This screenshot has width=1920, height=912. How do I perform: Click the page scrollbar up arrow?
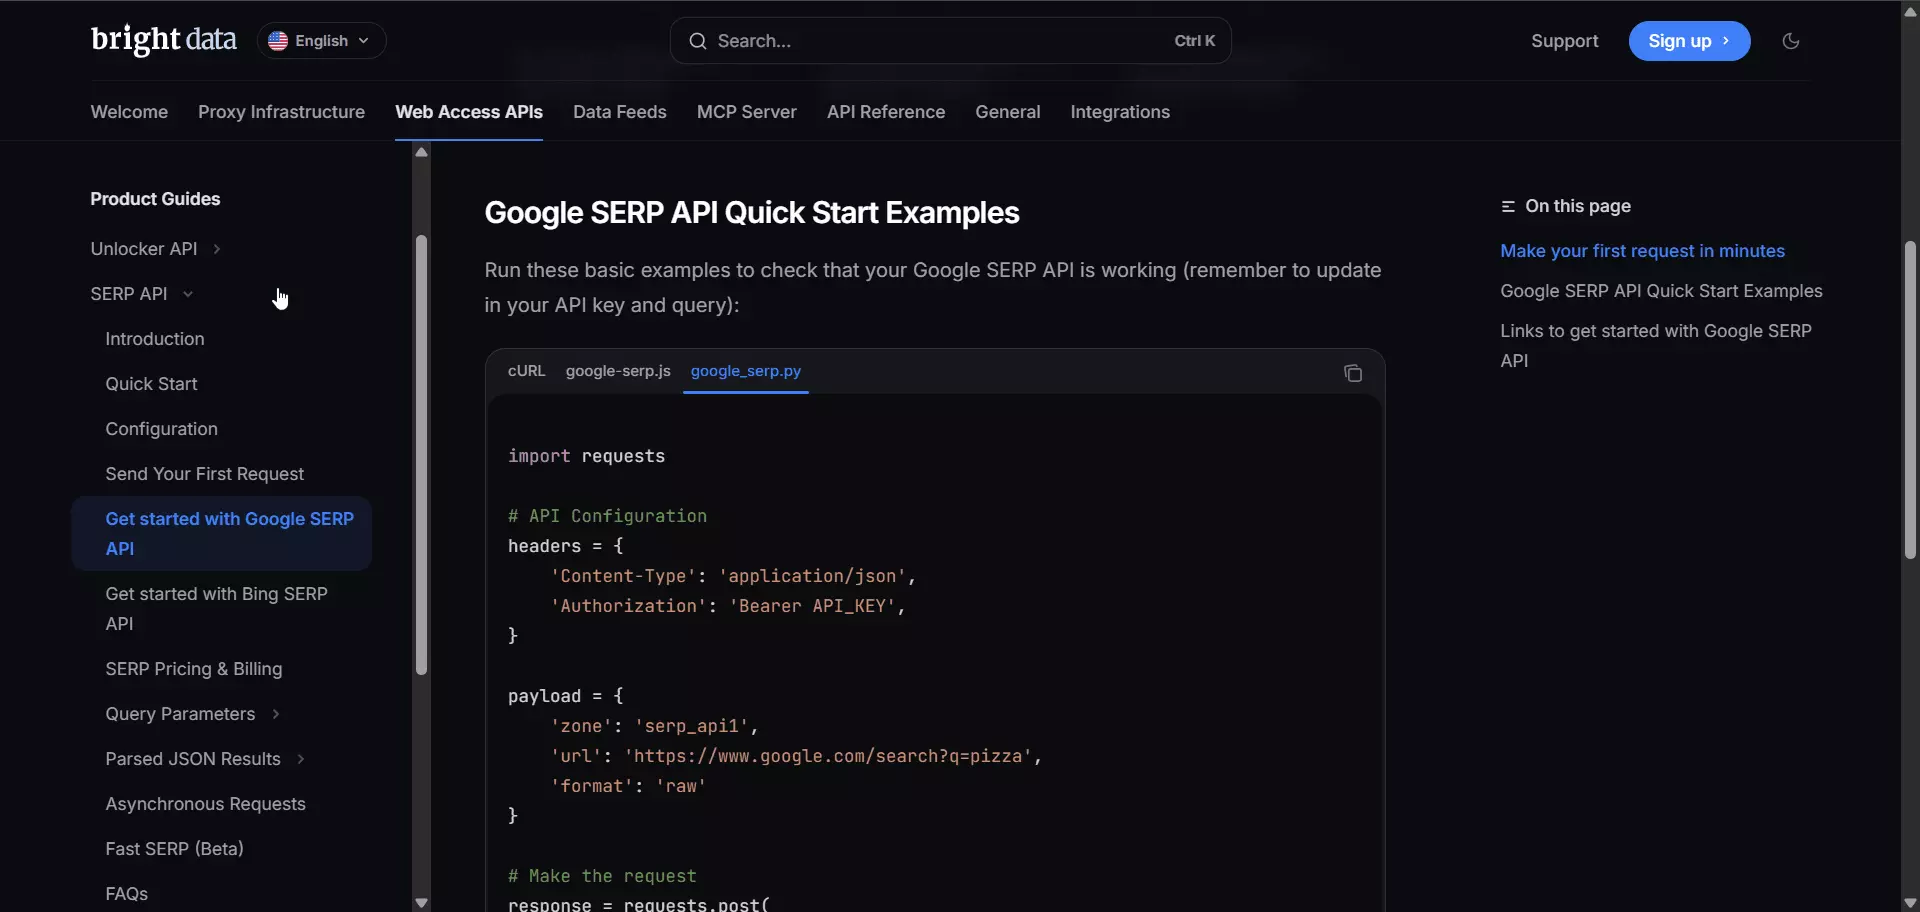(x=1908, y=11)
